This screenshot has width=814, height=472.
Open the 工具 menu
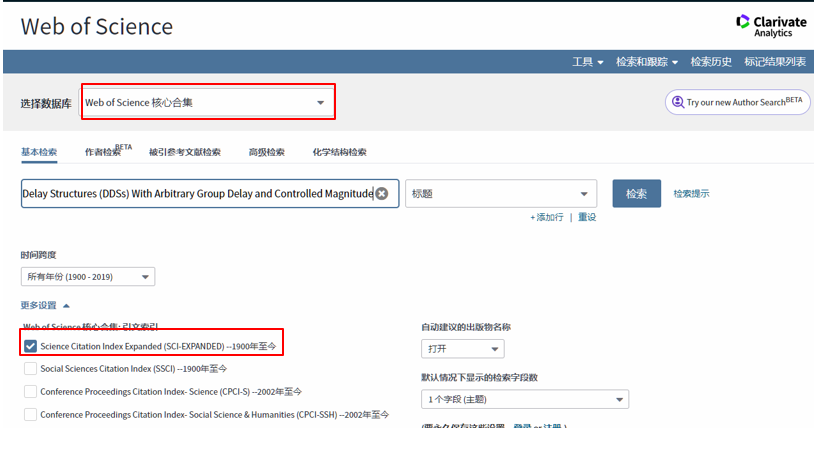click(x=587, y=62)
